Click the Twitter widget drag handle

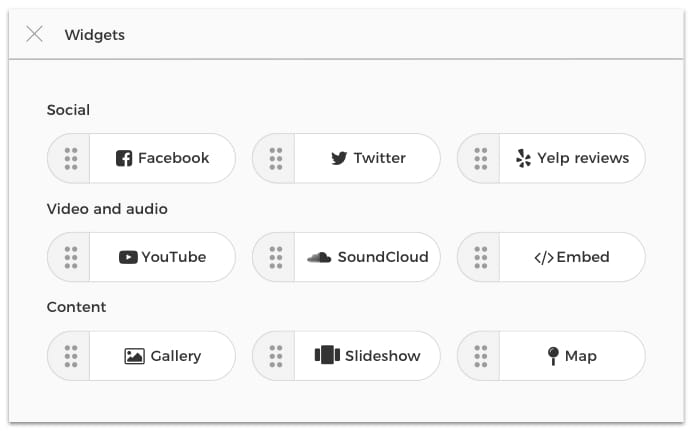pyautogui.click(x=275, y=158)
